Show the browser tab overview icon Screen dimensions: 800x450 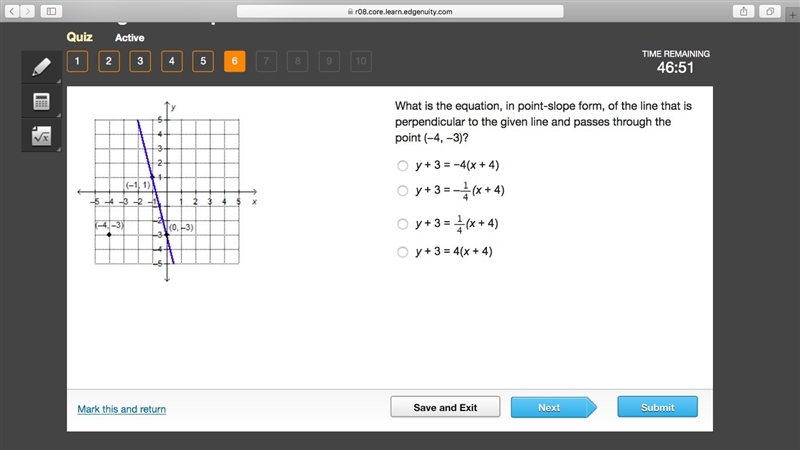click(x=770, y=11)
